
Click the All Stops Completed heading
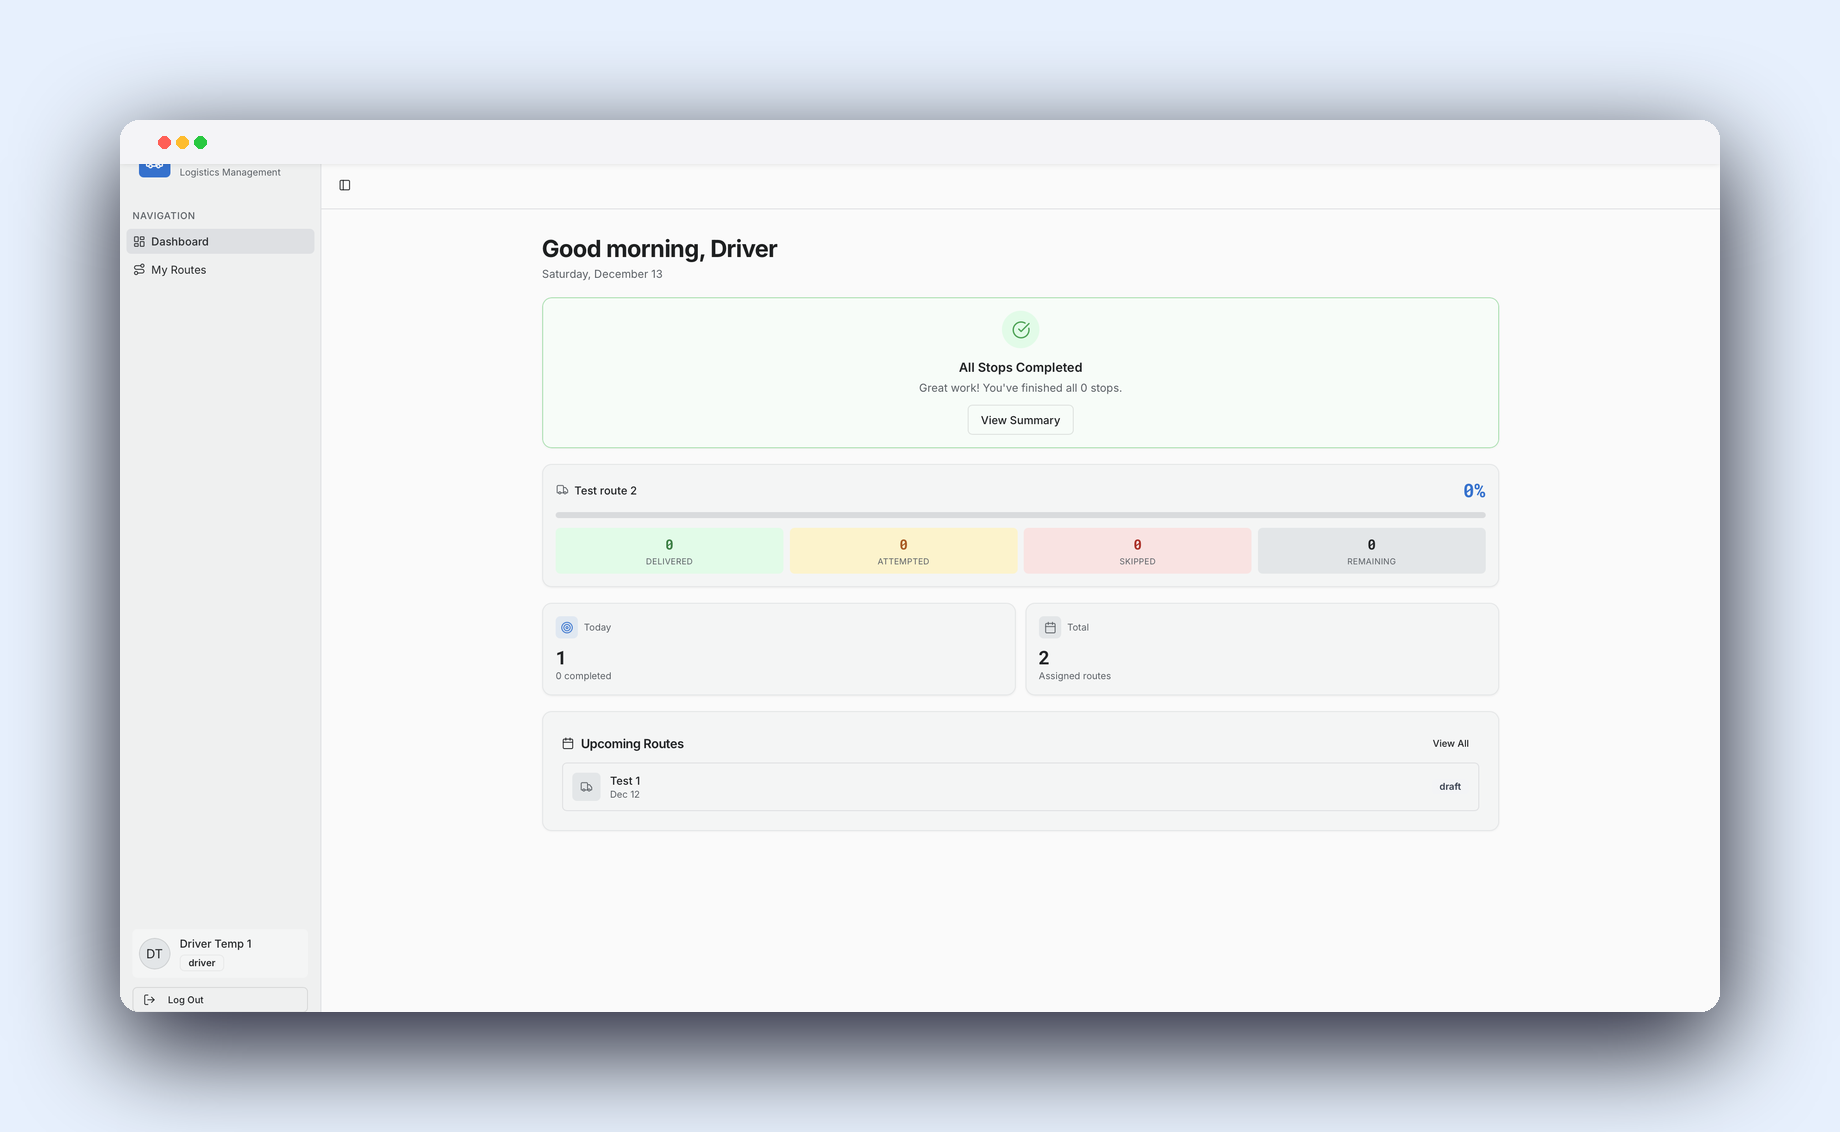pyautogui.click(x=1020, y=368)
